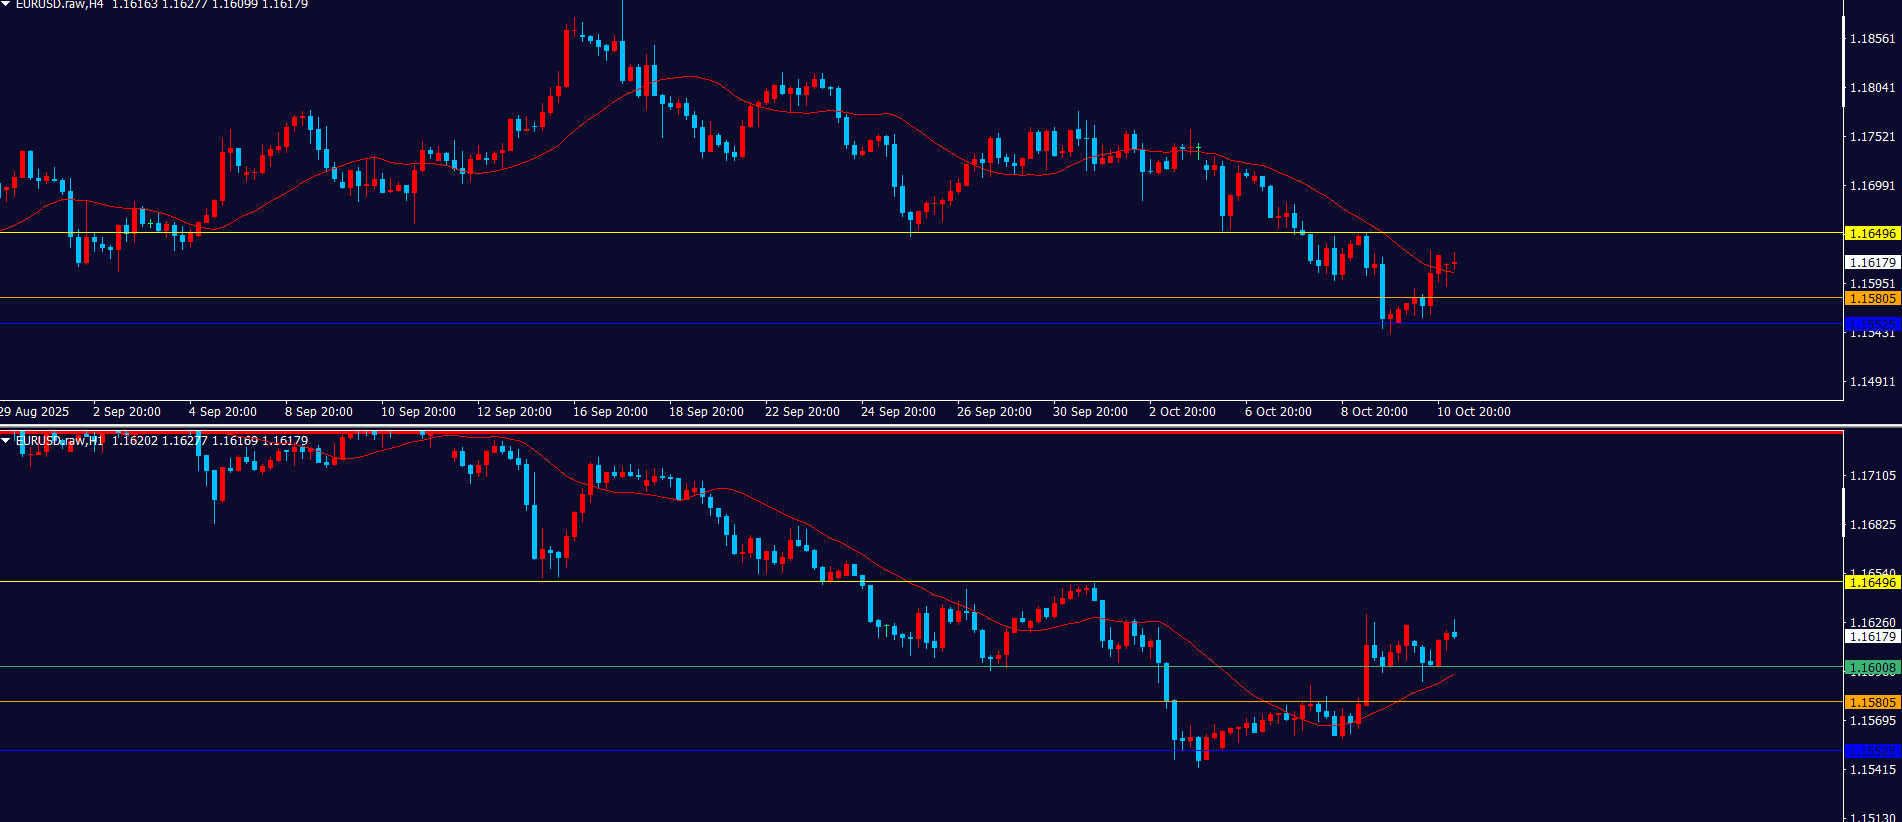Click the orange 1.15805 price tag, H1 chart
This screenshot has width=1902, height=822.
tap(1871, 702)
